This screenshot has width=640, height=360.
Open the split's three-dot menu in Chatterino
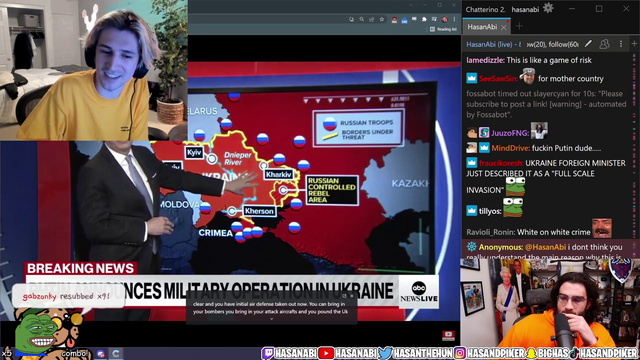[621, 44]
